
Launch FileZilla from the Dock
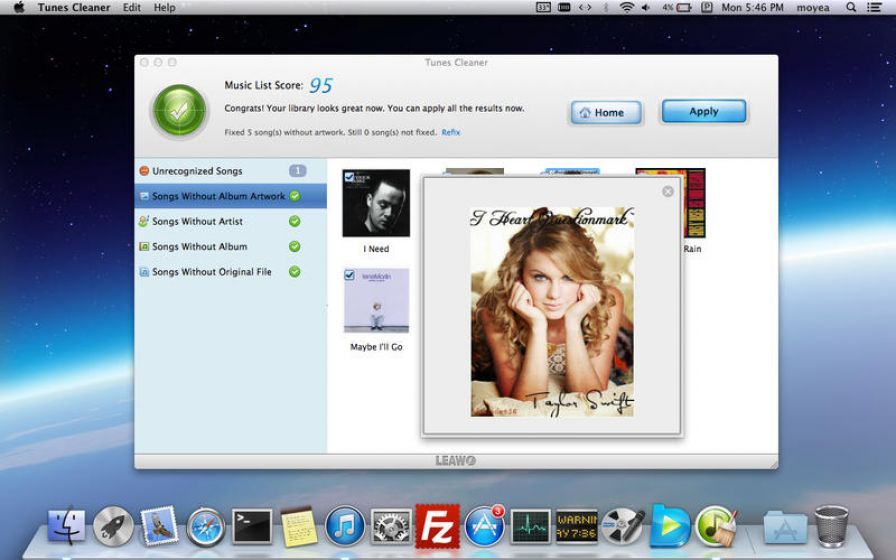pyautogui.click(x=438, y=526)
